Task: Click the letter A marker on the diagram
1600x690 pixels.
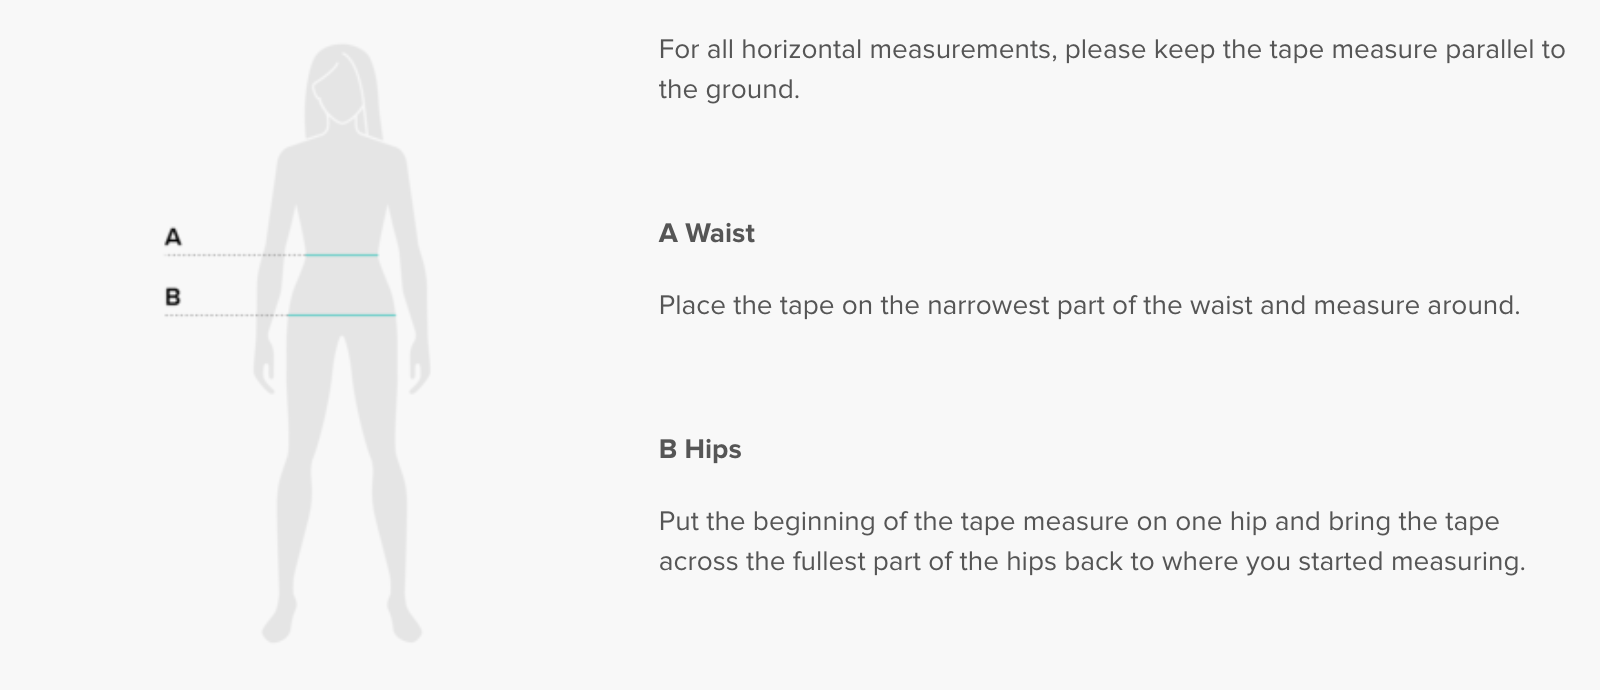Action: pos(173,237)
